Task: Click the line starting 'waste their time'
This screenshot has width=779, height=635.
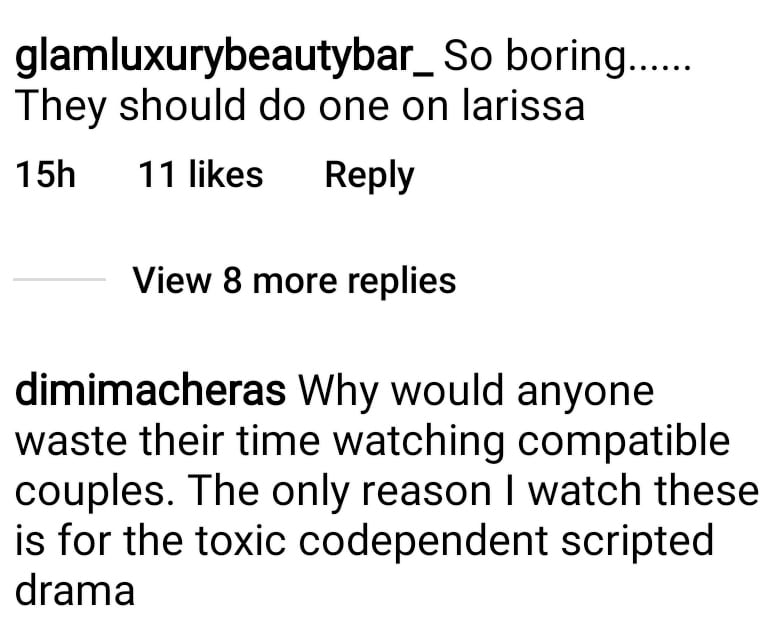Action: 373,442
